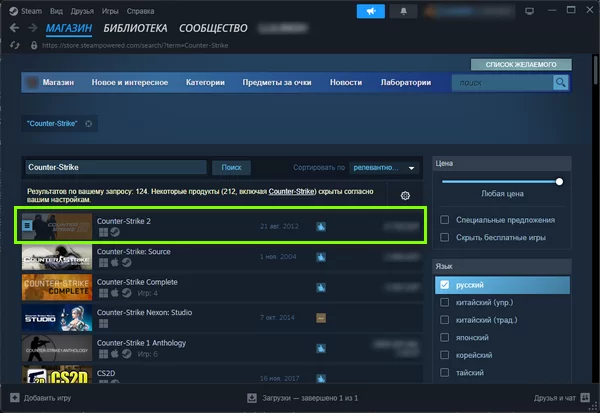Image resolution: width=600 pixels, height=413 pixels.
Task: Click the store search magnifier icon
Action: coord(561,83)
